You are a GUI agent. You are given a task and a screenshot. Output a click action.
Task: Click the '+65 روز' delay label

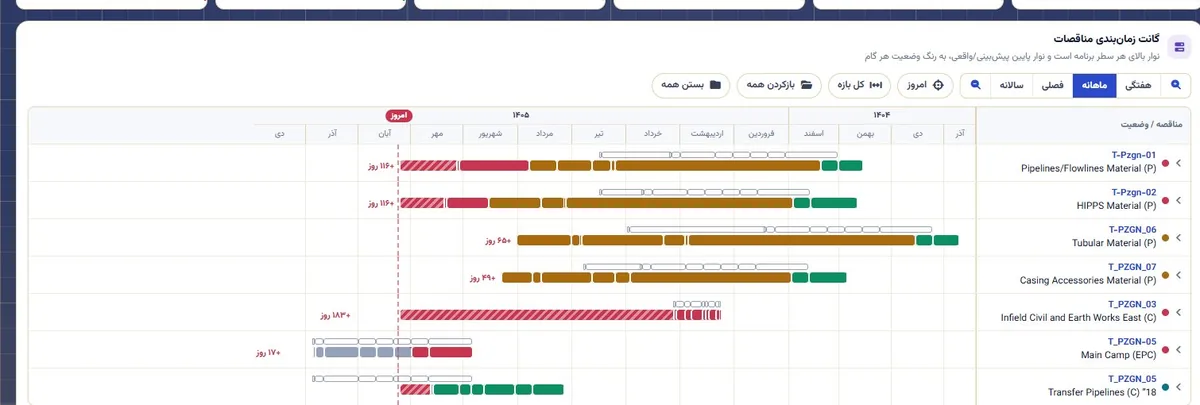click(x=498, y=240)
